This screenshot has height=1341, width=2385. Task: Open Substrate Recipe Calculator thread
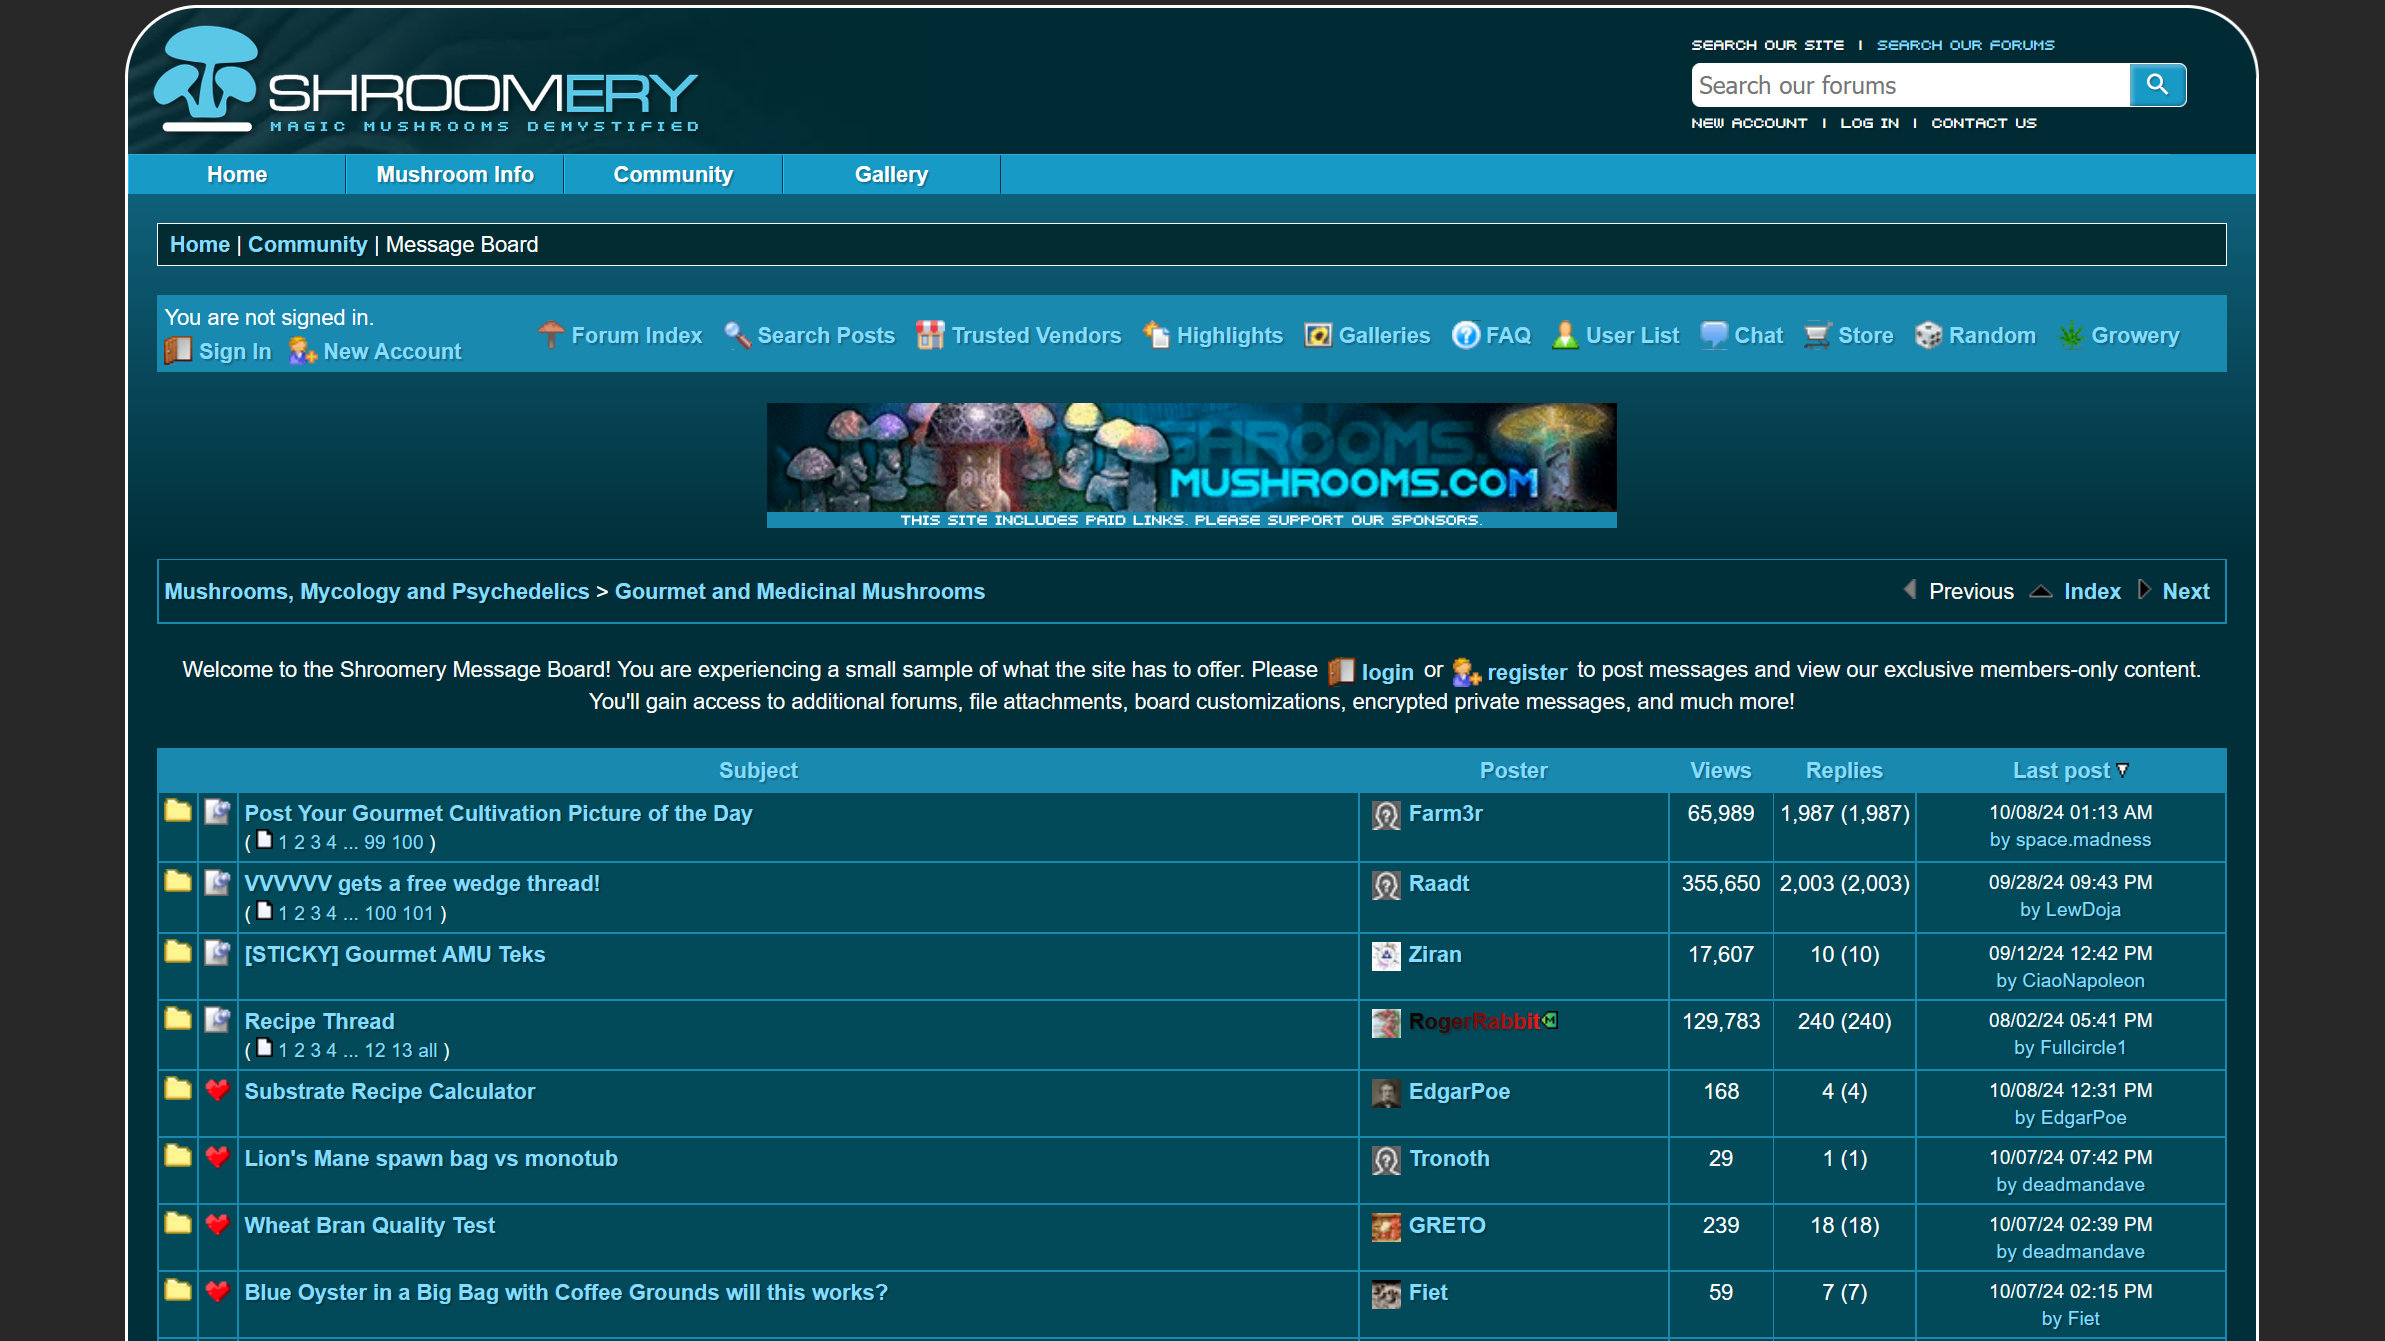point(389,1091)
